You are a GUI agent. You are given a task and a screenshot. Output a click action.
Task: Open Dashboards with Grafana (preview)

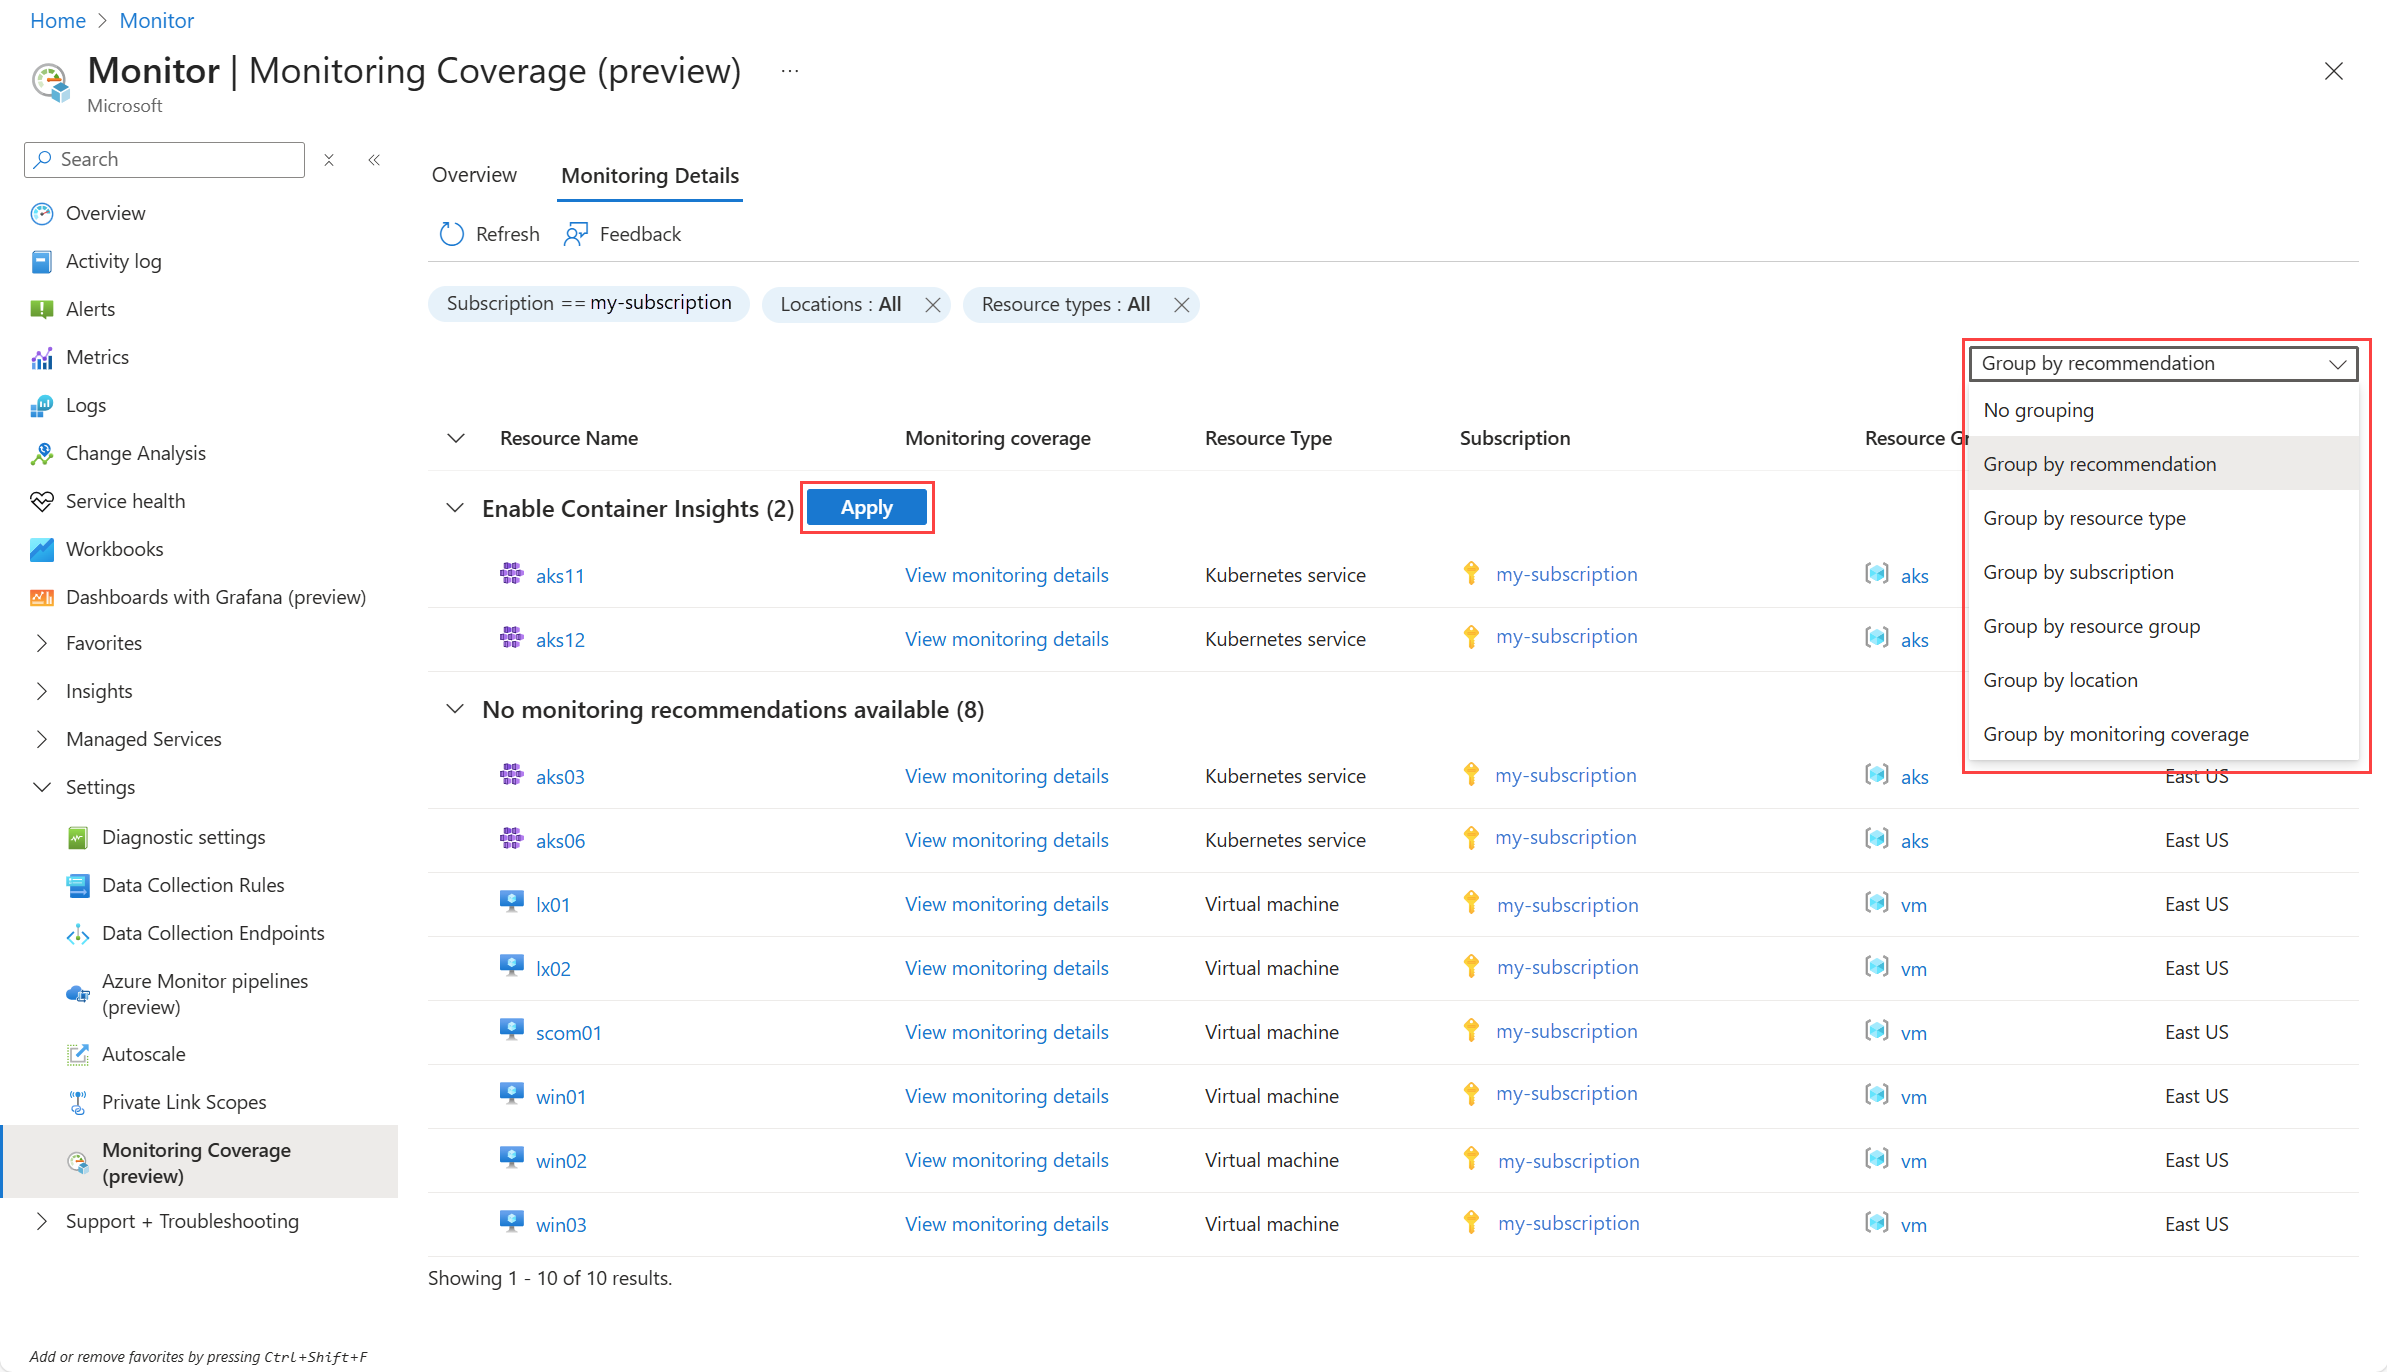pyautogui.click(x=215, y=597)
